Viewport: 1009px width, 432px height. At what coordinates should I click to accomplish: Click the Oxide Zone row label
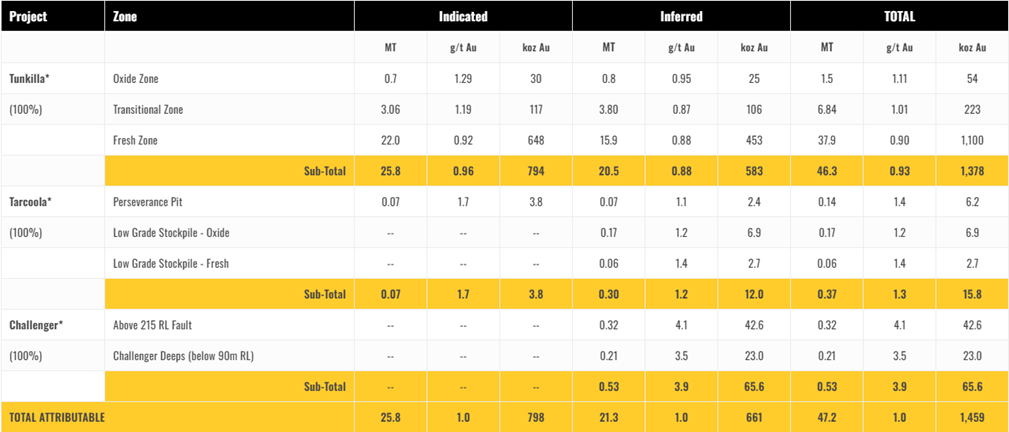[136, 78]
